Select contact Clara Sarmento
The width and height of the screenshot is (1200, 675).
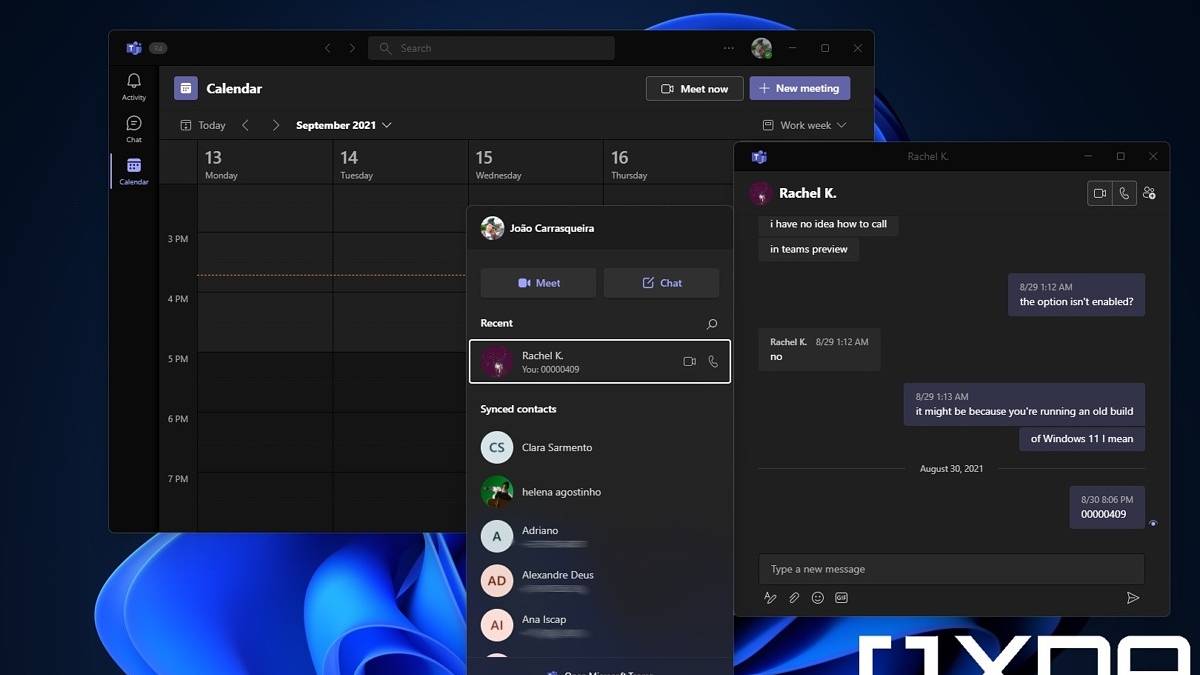coord(600,447)
